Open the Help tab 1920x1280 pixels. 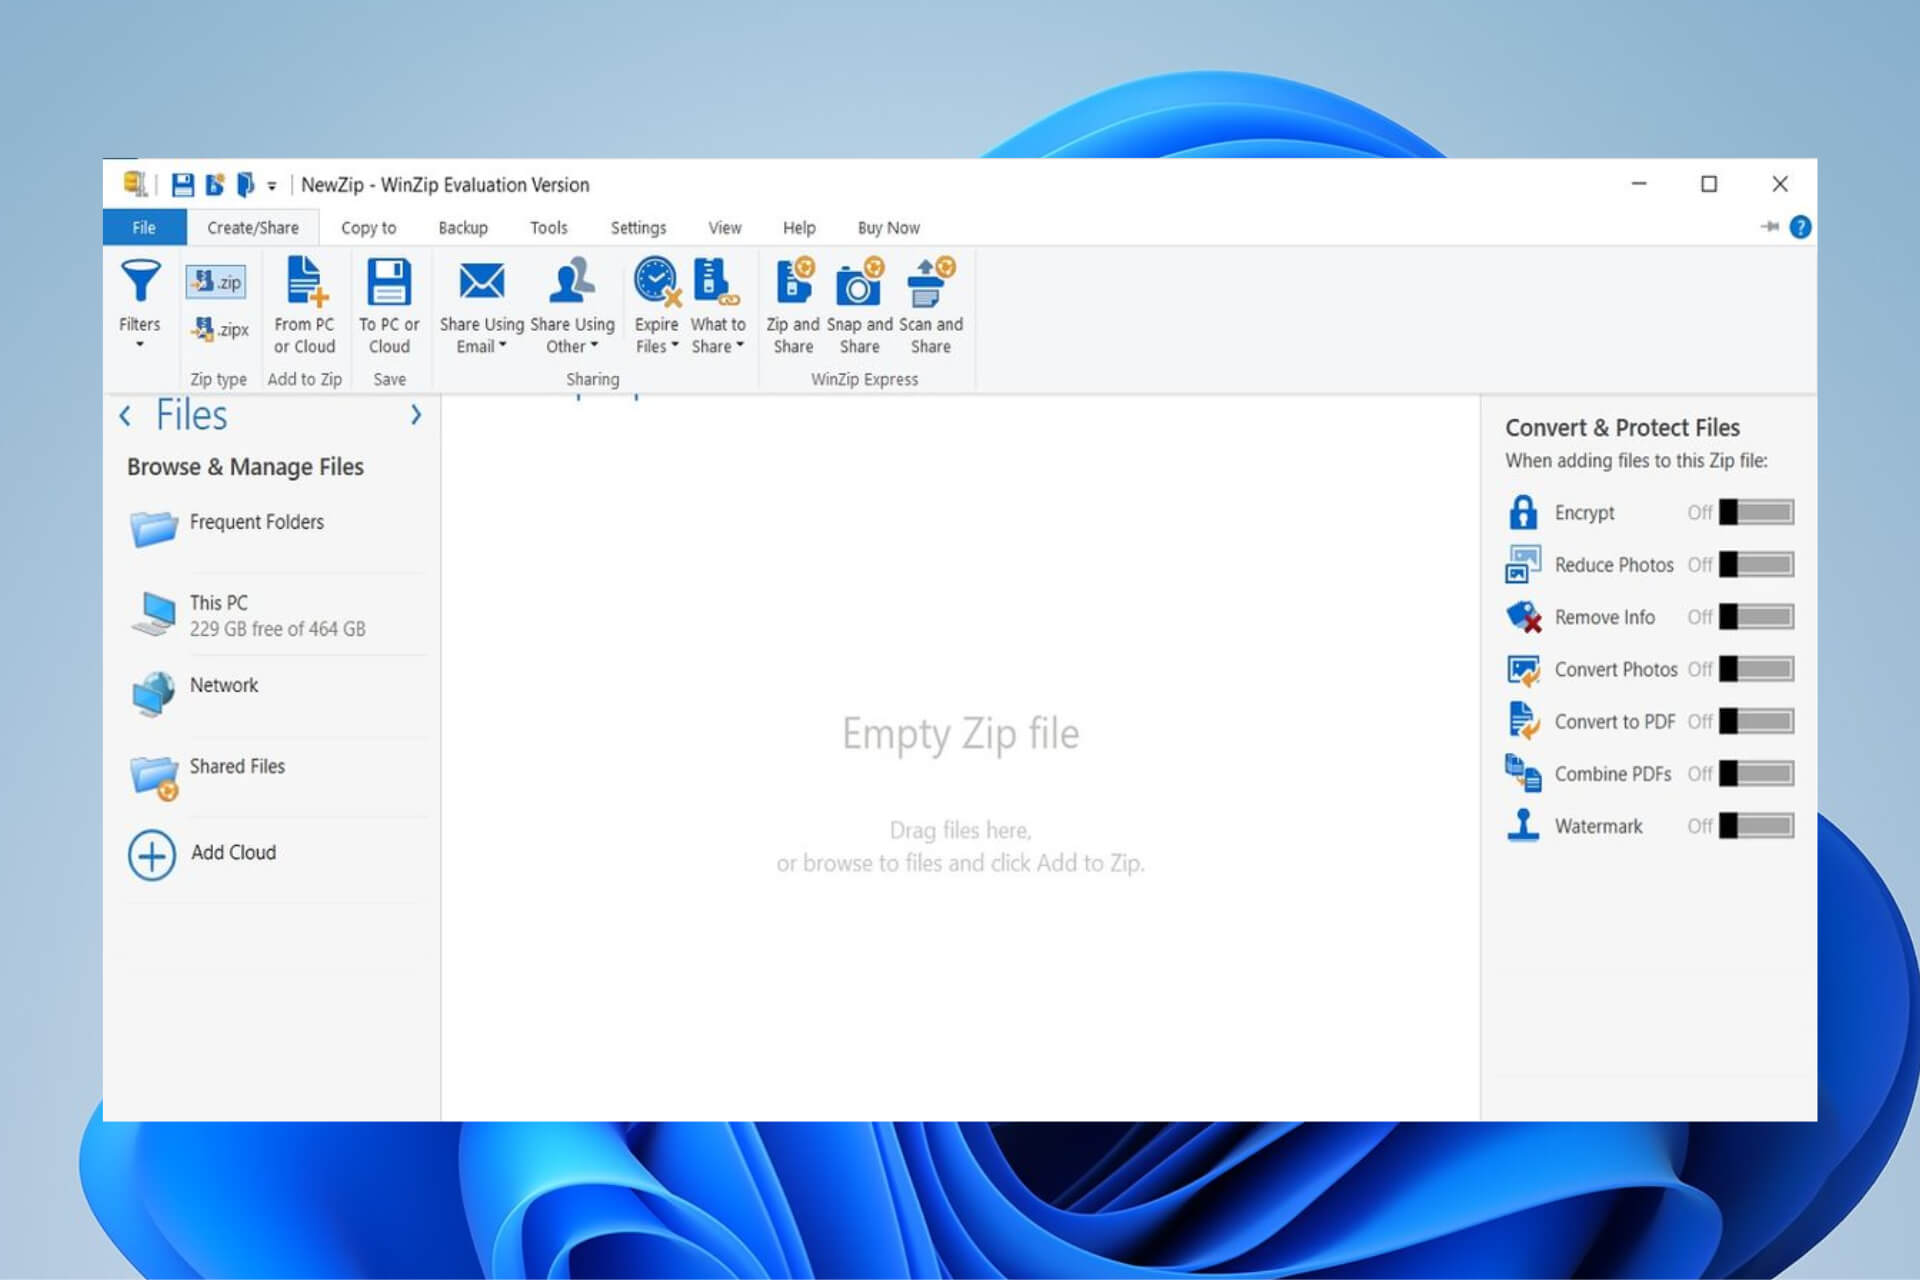point(799,228)
